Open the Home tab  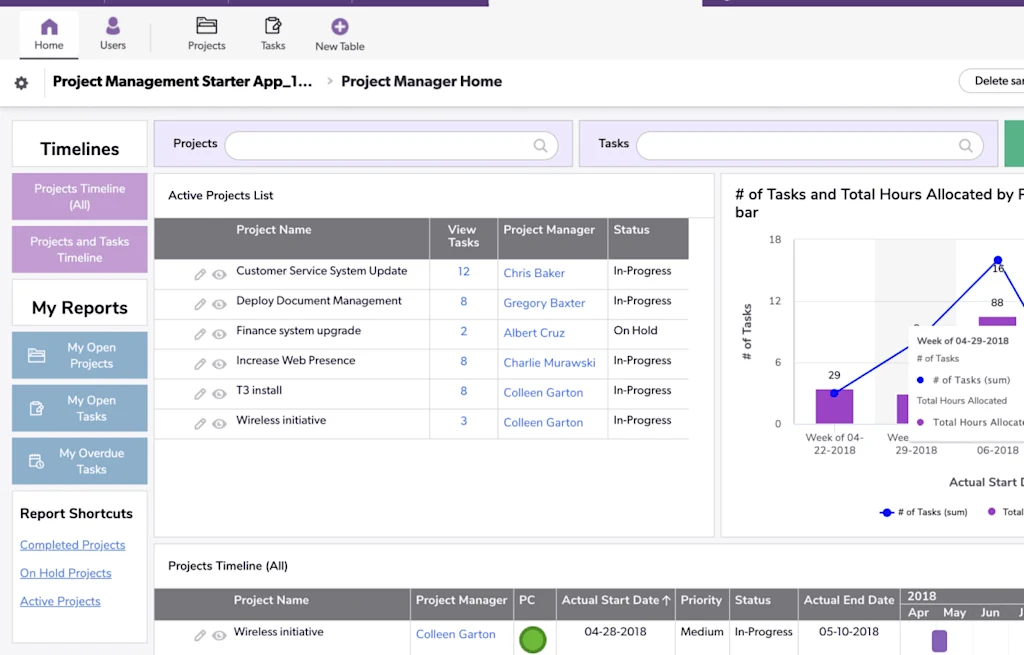click(49, 35)
